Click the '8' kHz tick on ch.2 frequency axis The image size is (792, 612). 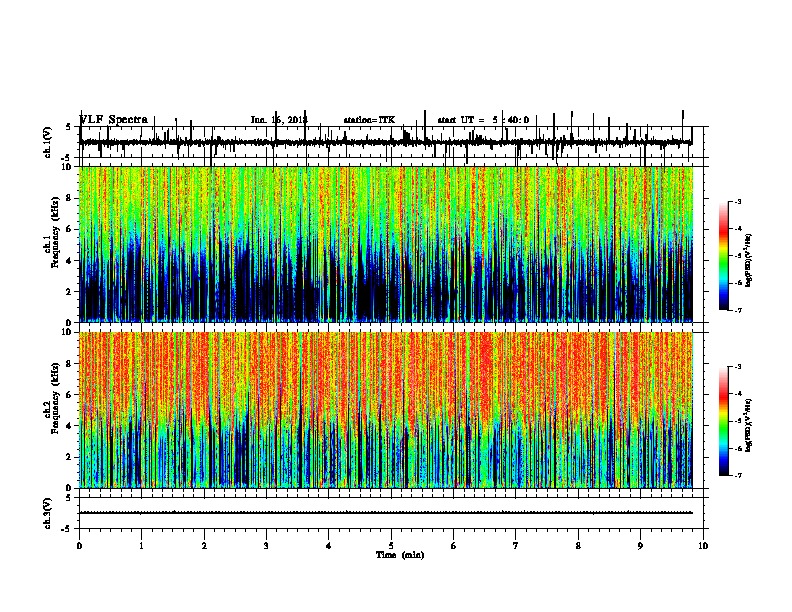tap(69, 364)
